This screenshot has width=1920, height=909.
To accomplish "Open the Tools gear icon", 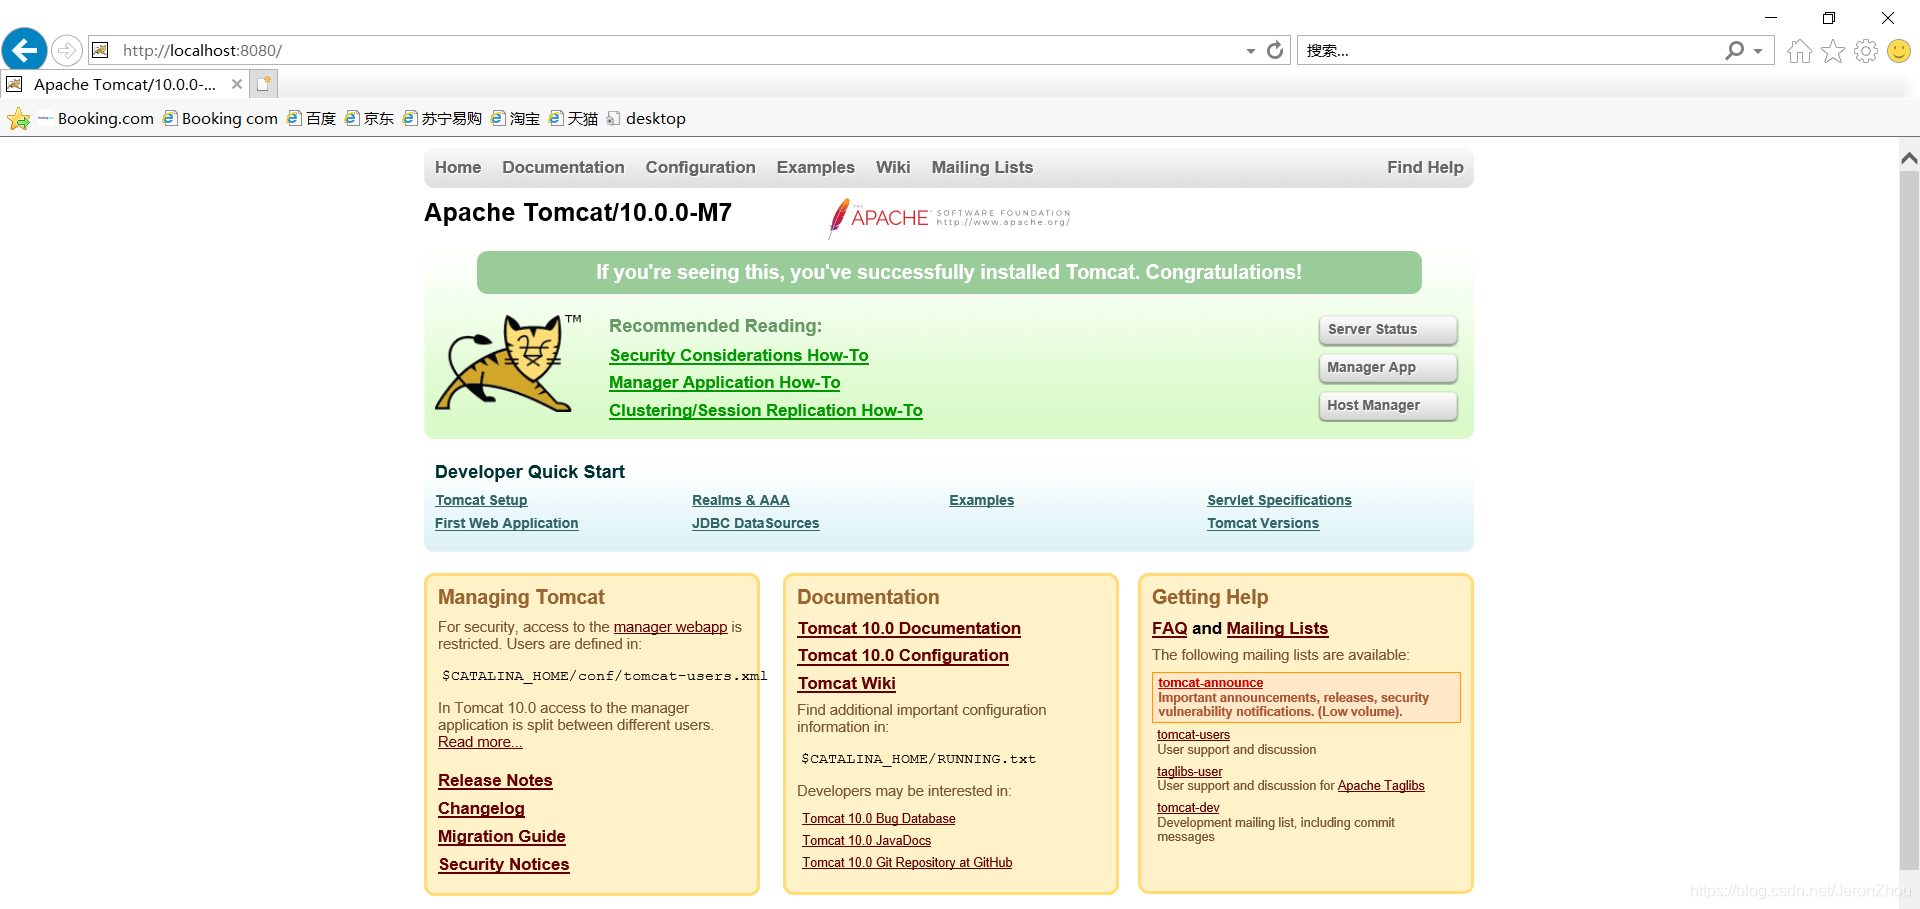I will [x=1865, y=51].
